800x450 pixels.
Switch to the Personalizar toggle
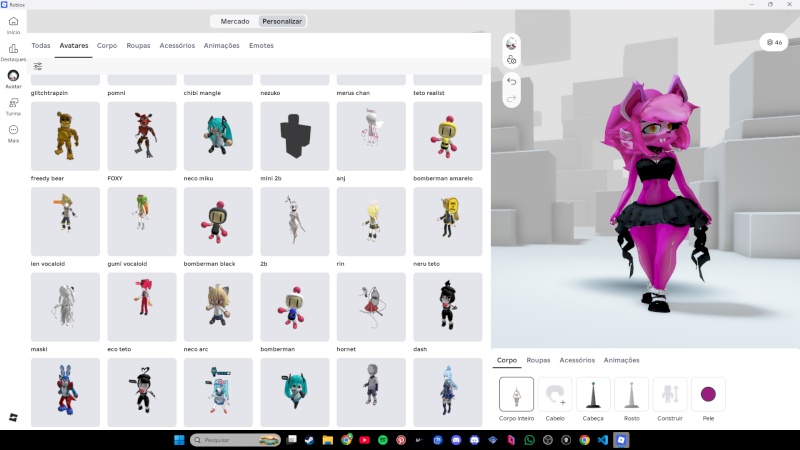point(282,20)
